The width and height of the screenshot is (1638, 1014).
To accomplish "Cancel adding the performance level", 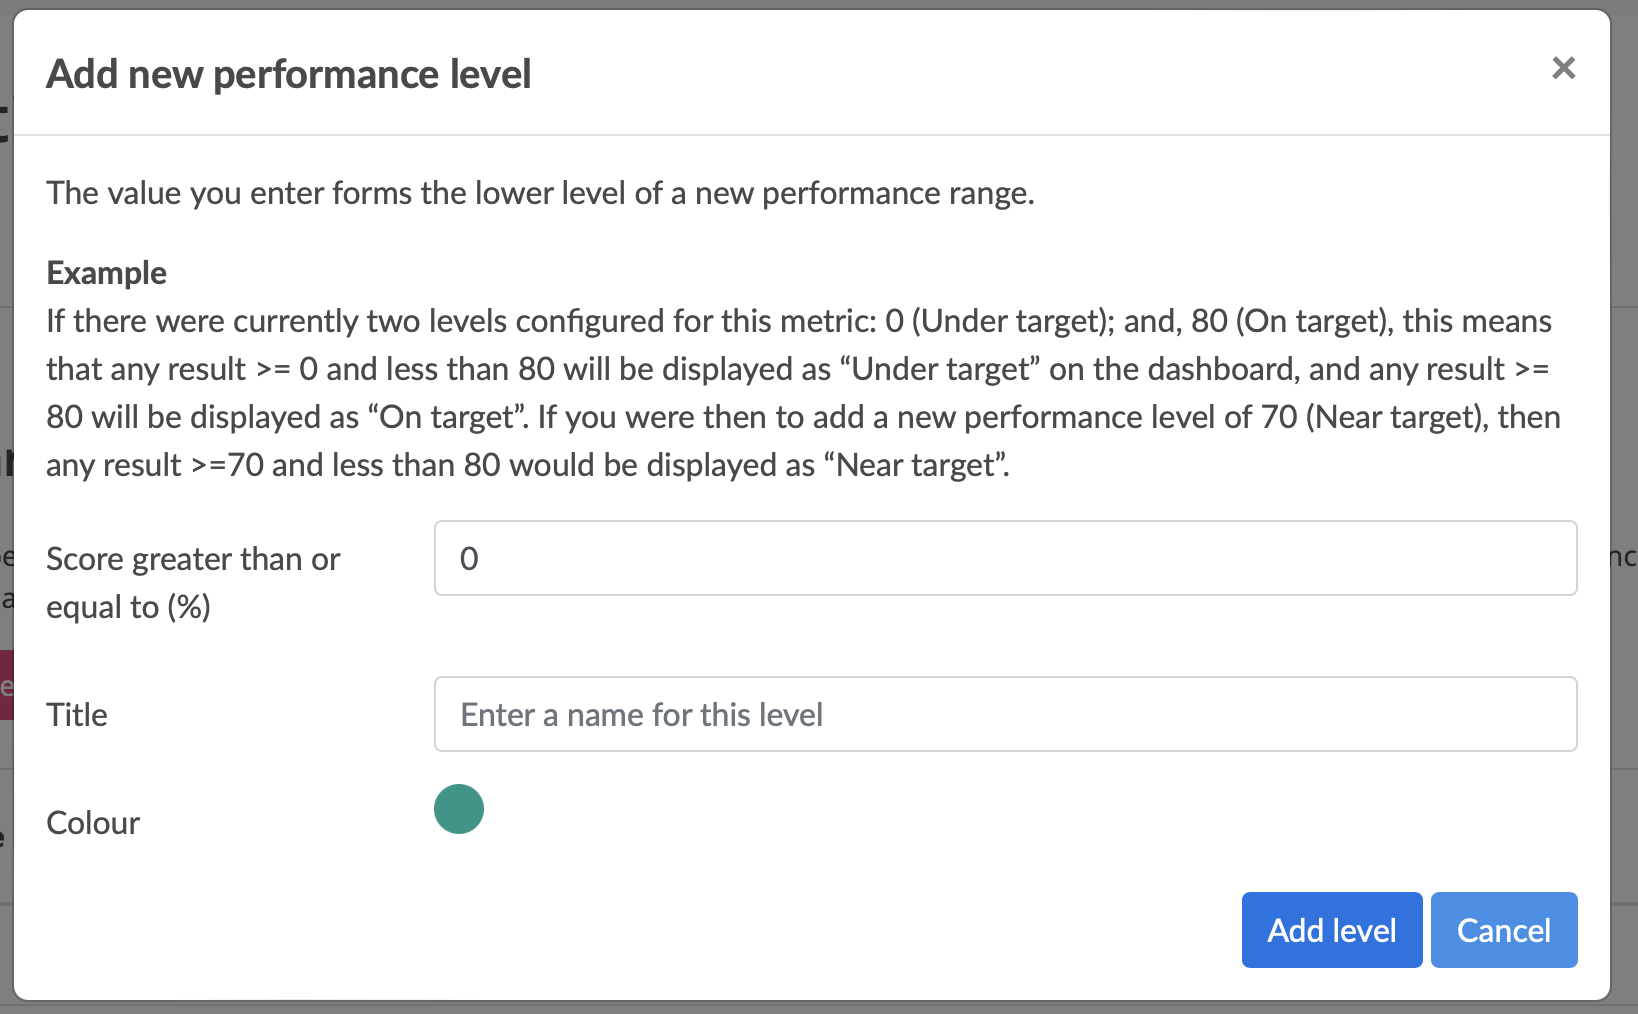I will coord(1503,930).
